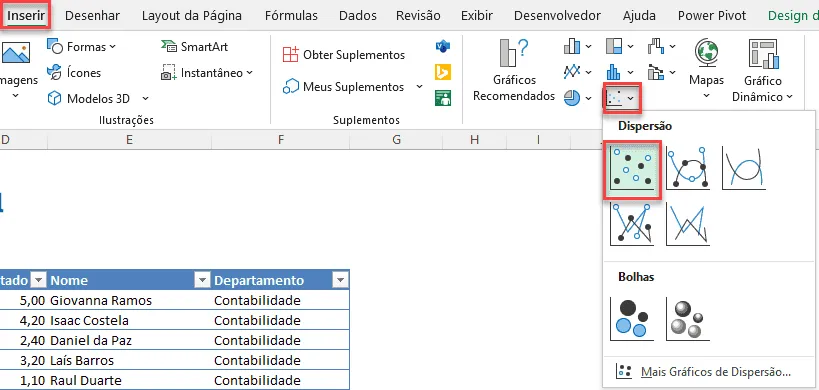Select the cell with value 5,00
The width and height of the screenshot is (819, 390).
click(x=24, y=301)
